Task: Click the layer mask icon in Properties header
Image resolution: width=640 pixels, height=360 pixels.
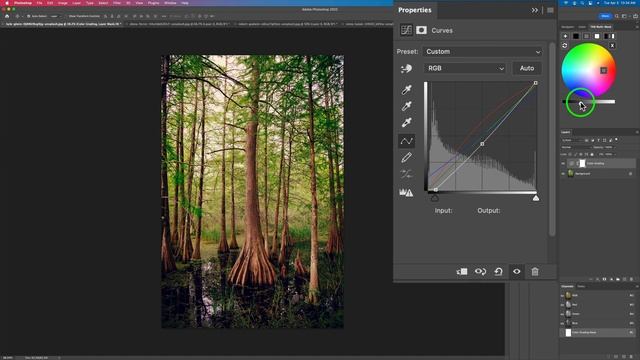Action: (421, 30)
